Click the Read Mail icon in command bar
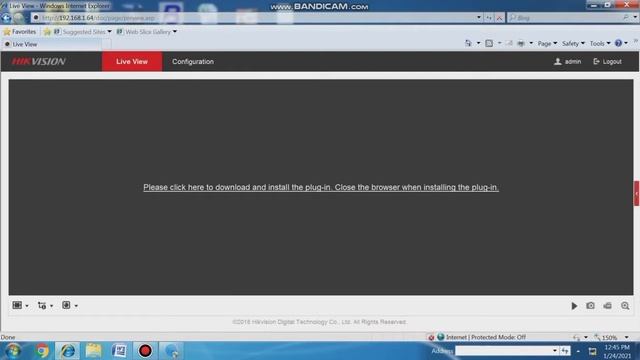 (x=509, y=43)
